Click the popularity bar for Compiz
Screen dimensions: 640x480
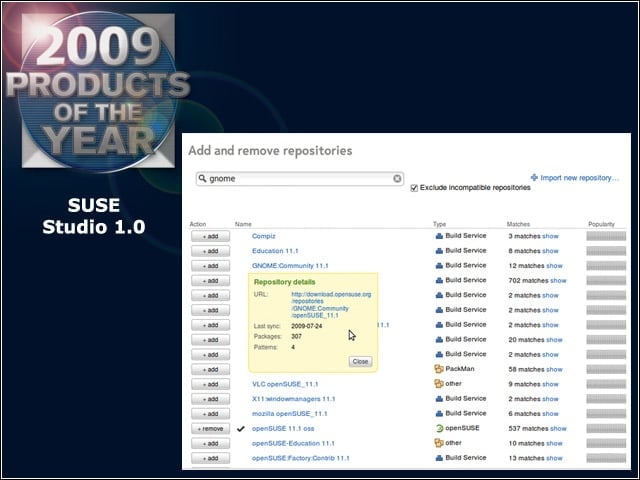pos(606,236)
